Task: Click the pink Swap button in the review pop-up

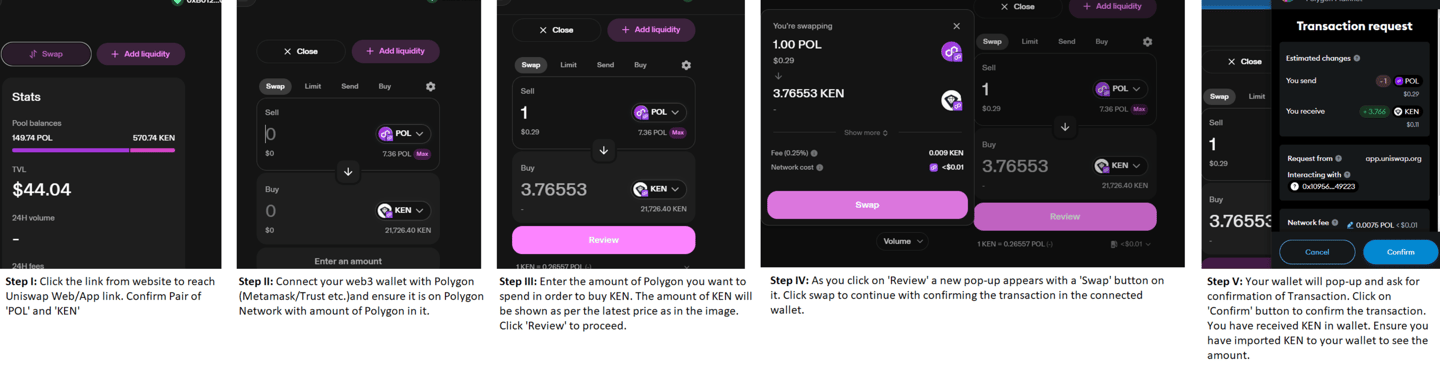Action: [867, 204]
